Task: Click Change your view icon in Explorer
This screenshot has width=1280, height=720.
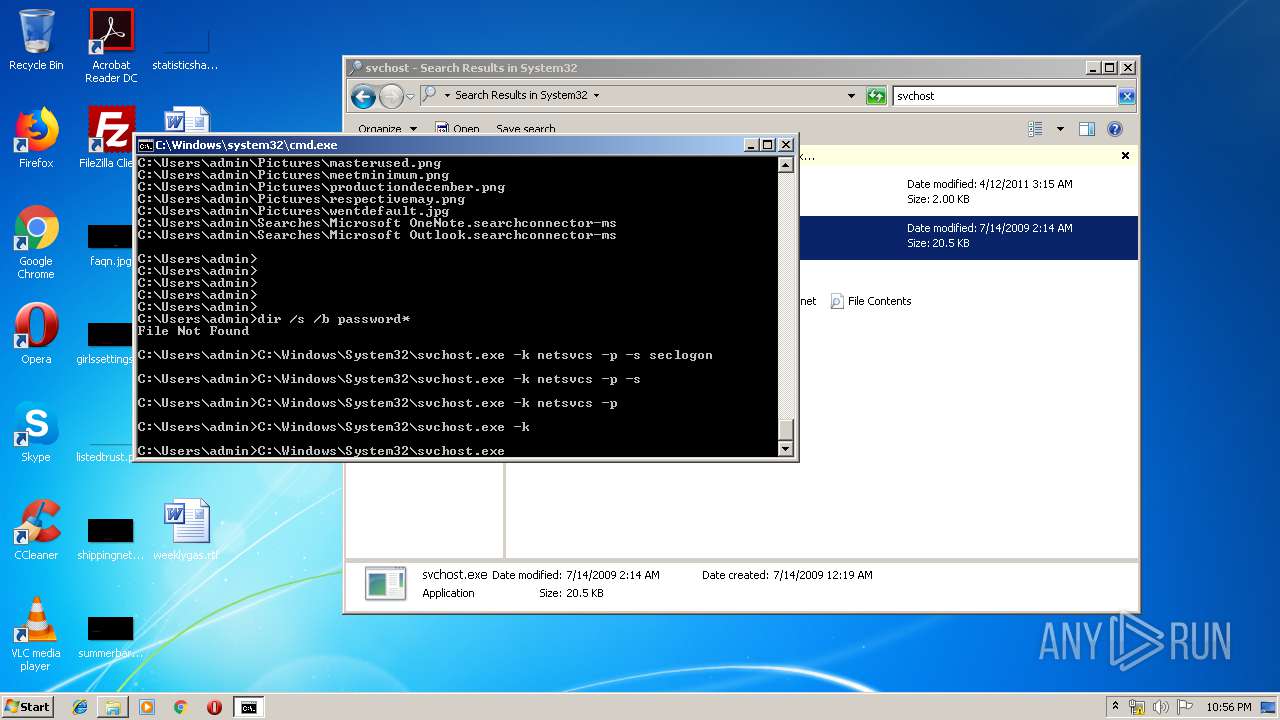Action: tap(1036, 129)
